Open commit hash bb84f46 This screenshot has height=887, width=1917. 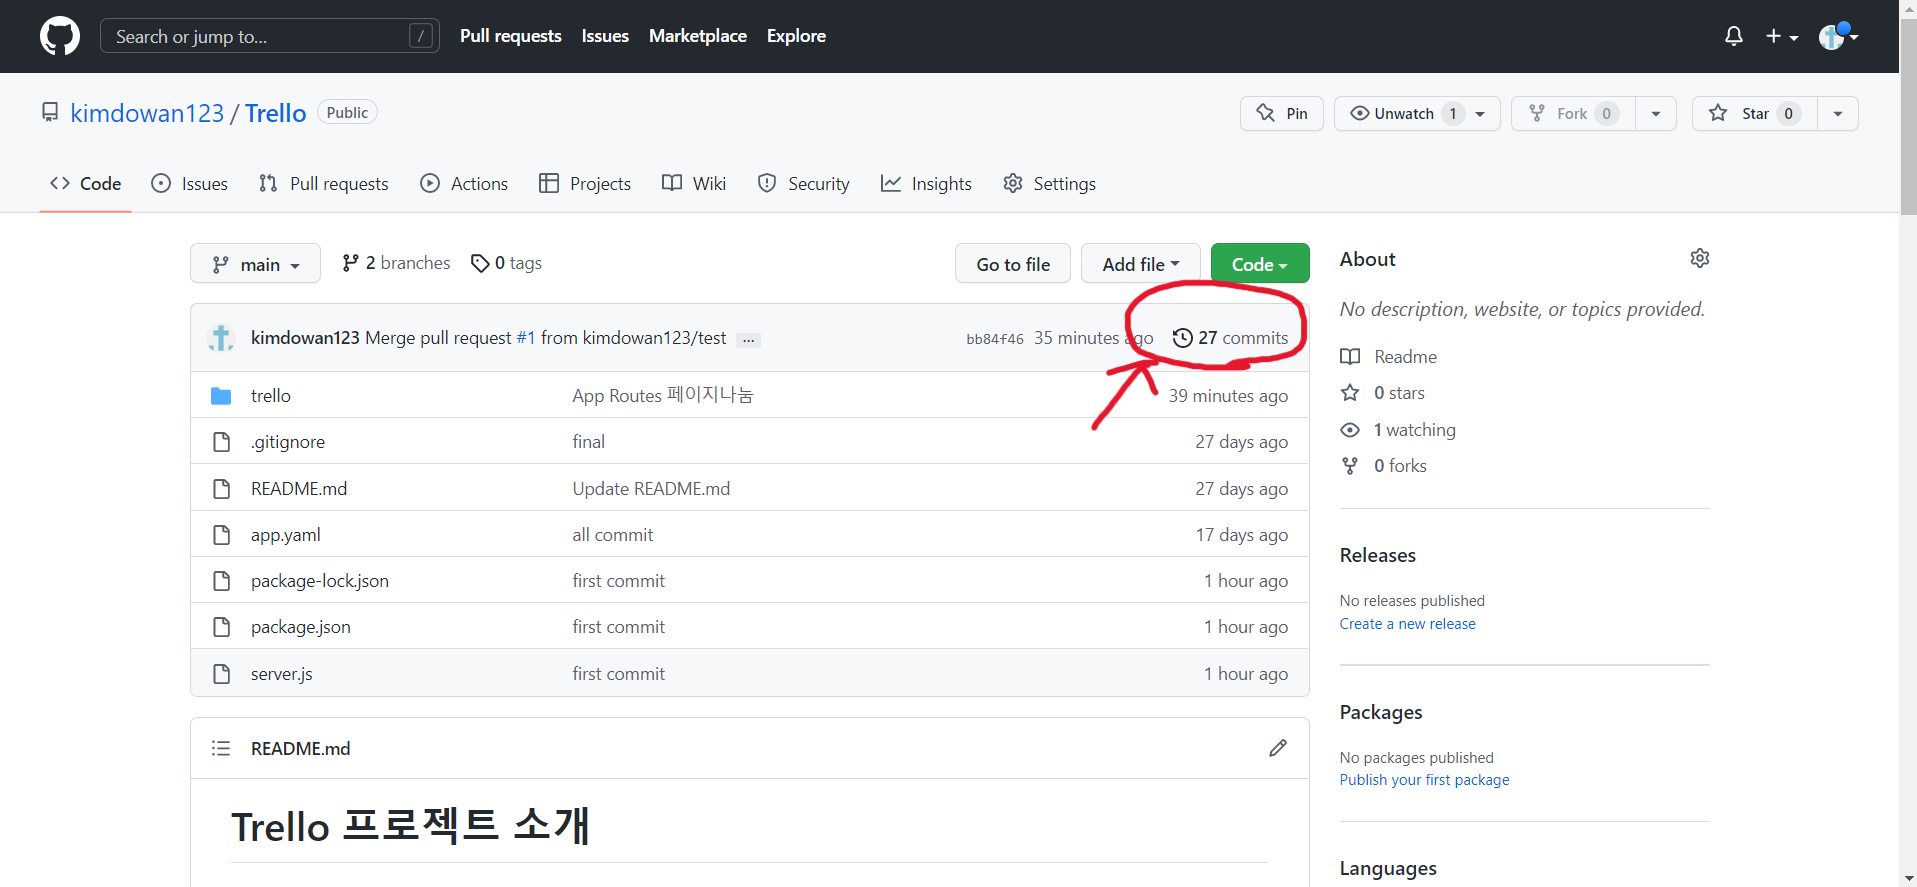point(995,339)
